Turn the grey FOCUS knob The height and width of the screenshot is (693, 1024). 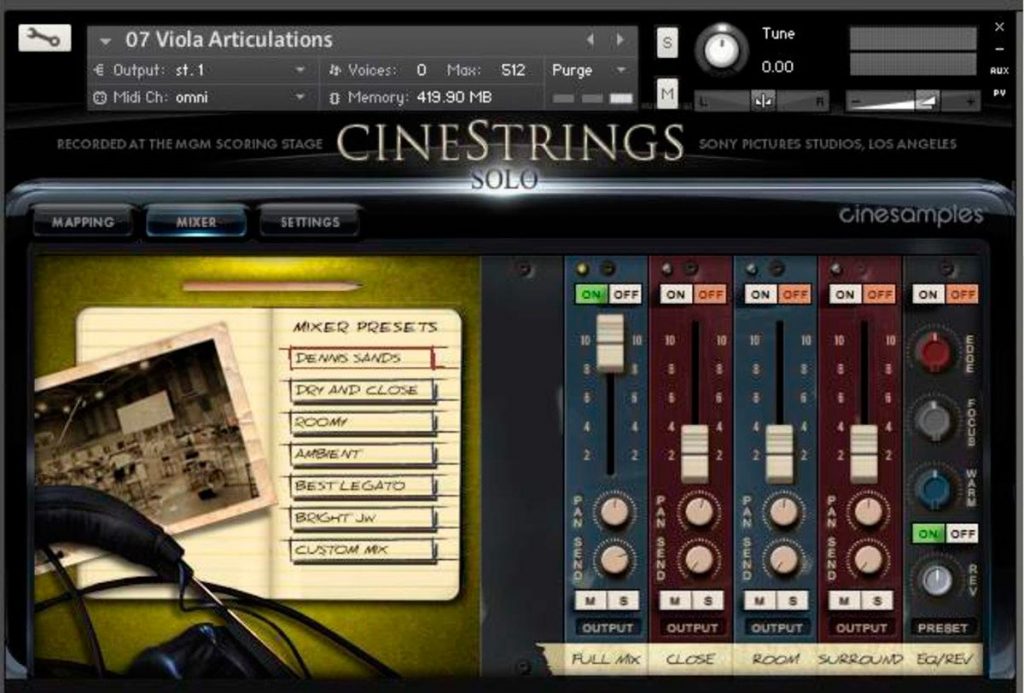(x=934, y=419)
